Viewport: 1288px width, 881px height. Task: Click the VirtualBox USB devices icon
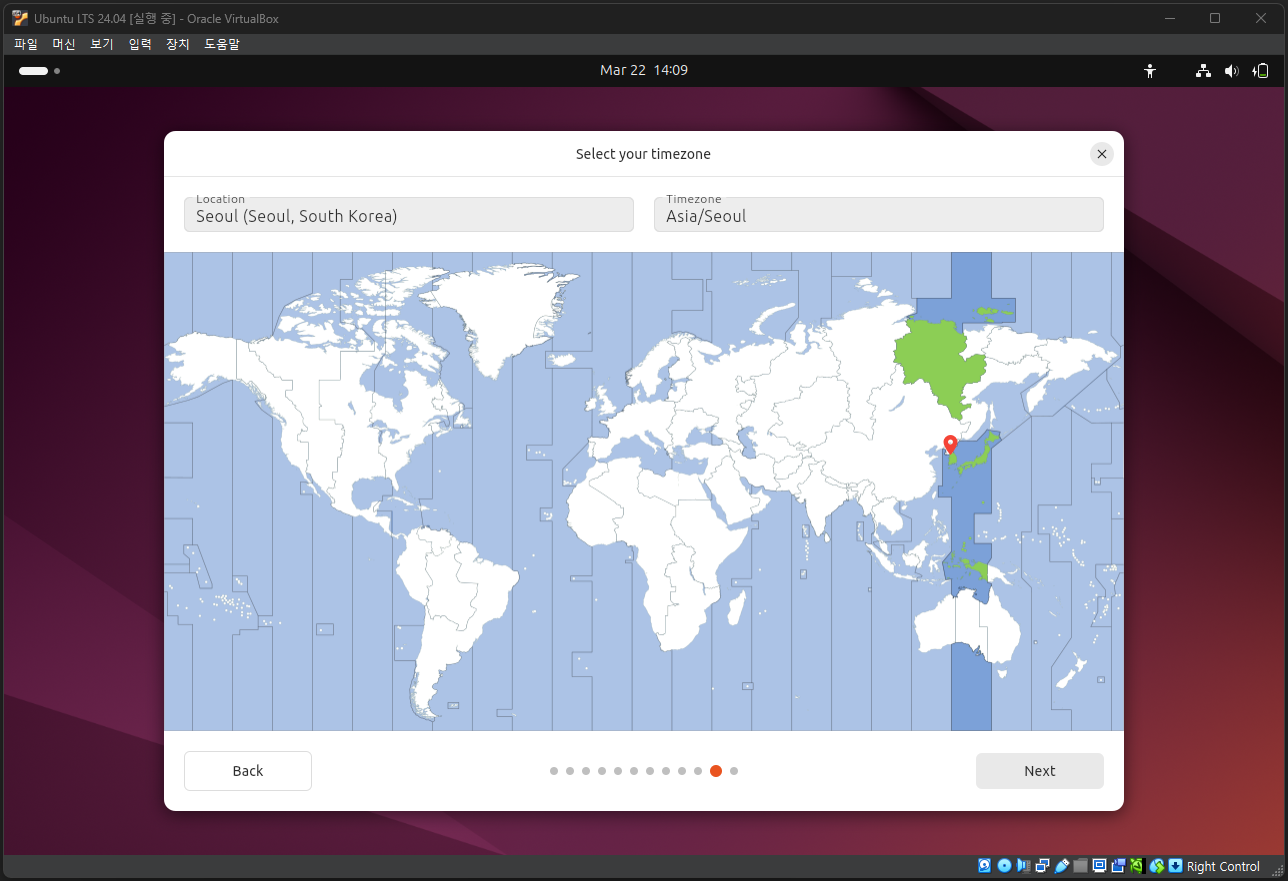click(1062, 866)
